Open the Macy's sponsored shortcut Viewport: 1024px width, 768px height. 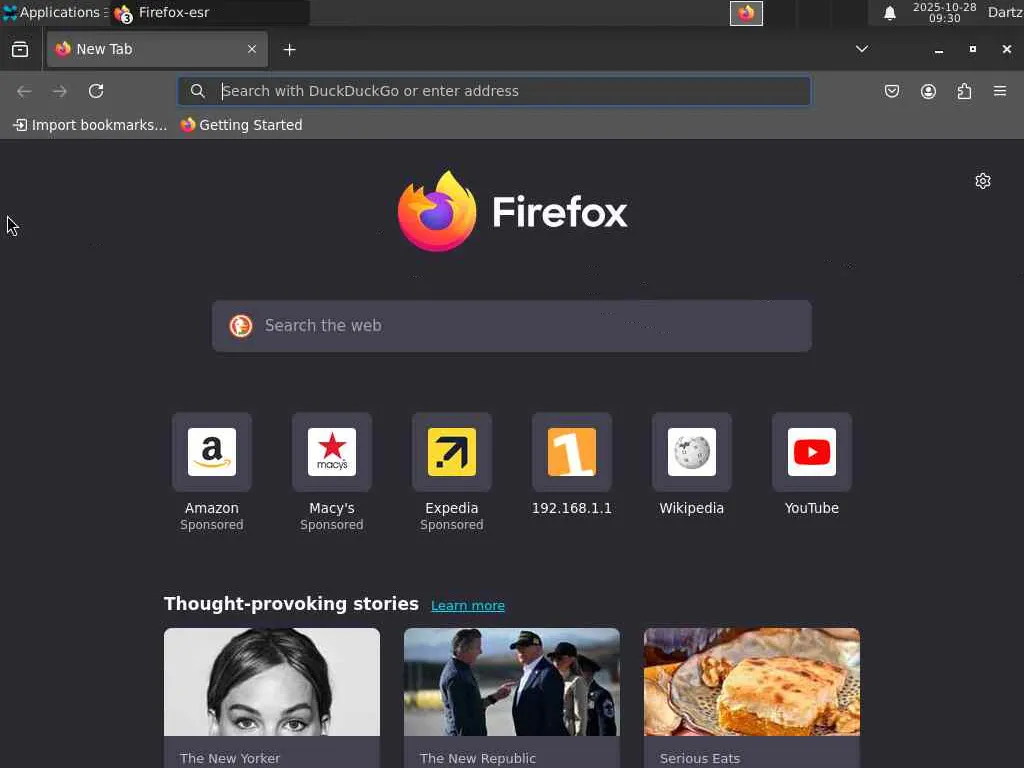pyautogui.click(x=332, y=452)
